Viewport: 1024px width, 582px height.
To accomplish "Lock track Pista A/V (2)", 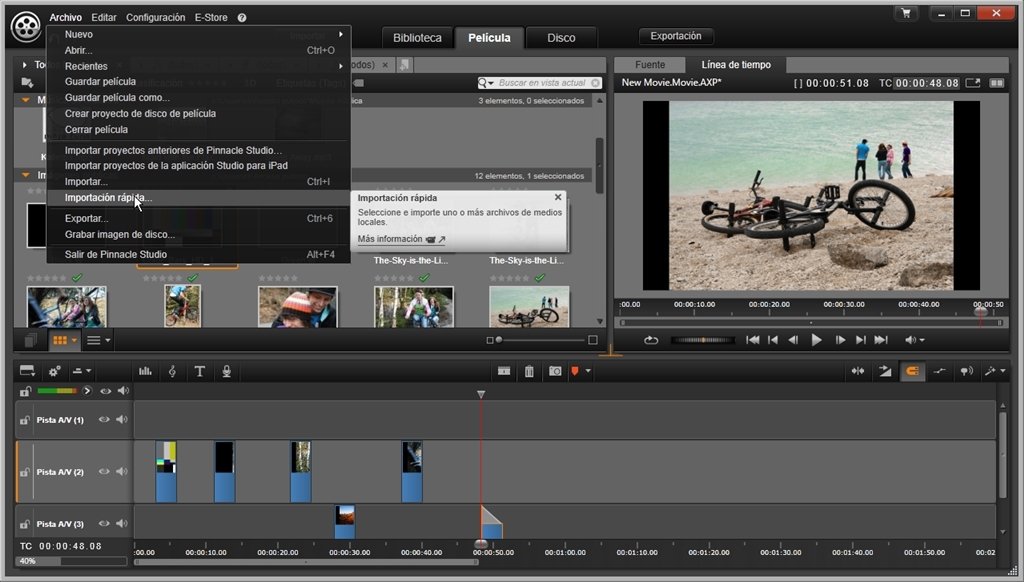I will pyautogui.click(x=24, y=472).
